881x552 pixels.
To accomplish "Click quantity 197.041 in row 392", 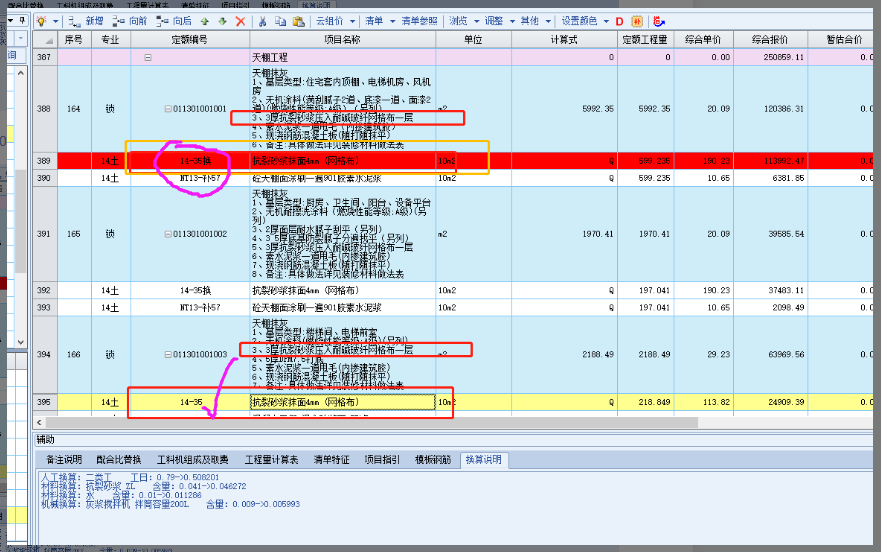I will (654, 291).
